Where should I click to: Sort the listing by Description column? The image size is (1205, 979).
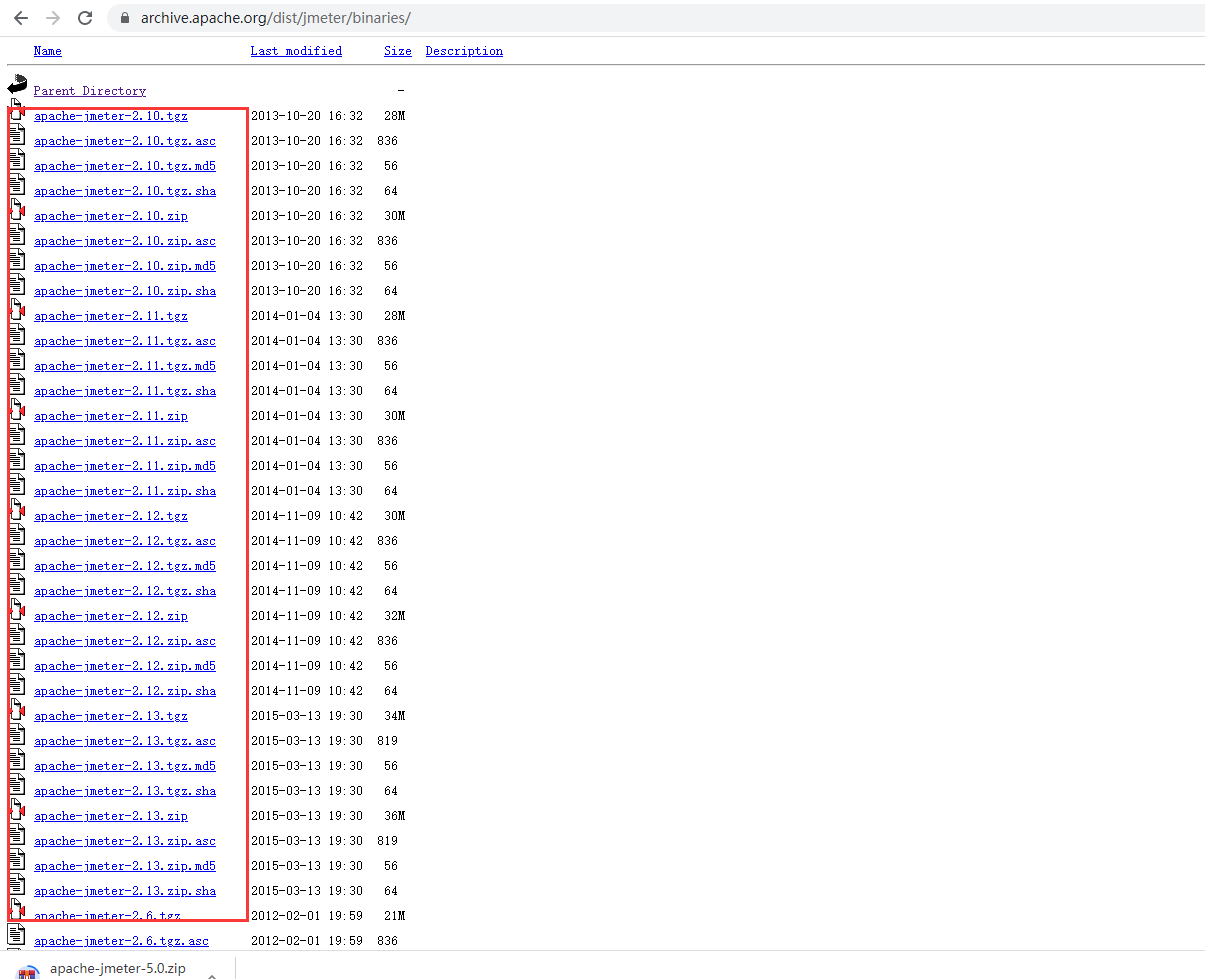(464, 51)
